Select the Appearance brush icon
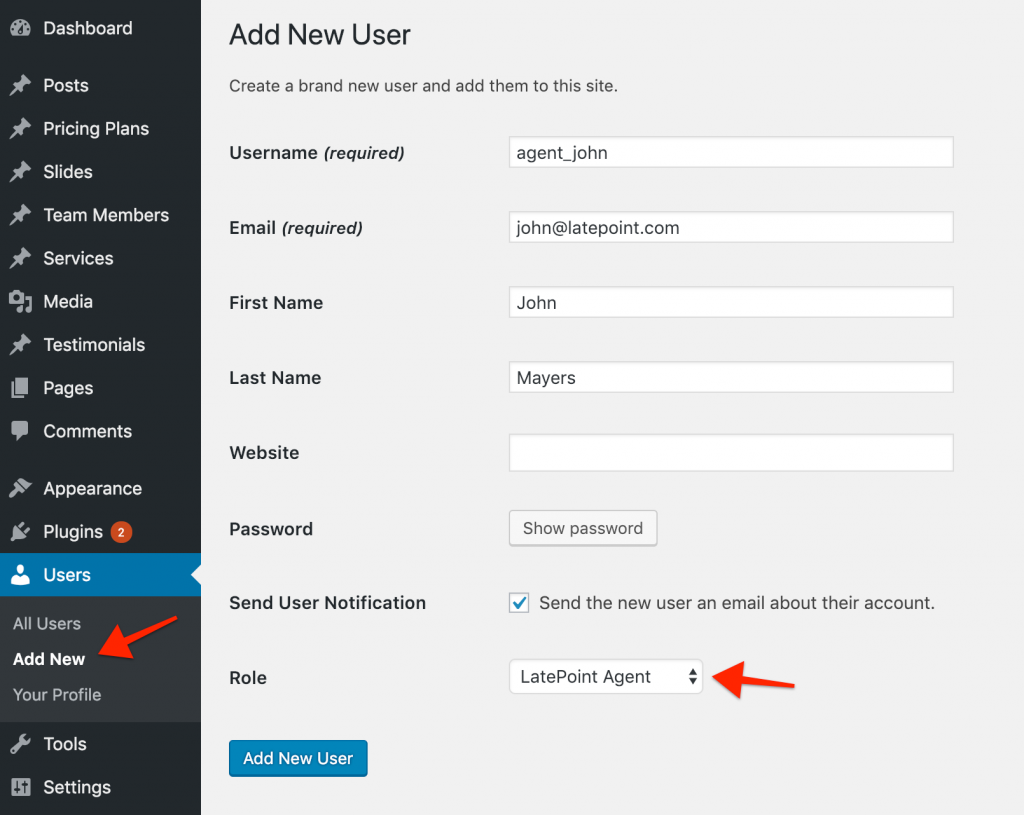Viewport: 1024px width, 815px height. point(21,488)
